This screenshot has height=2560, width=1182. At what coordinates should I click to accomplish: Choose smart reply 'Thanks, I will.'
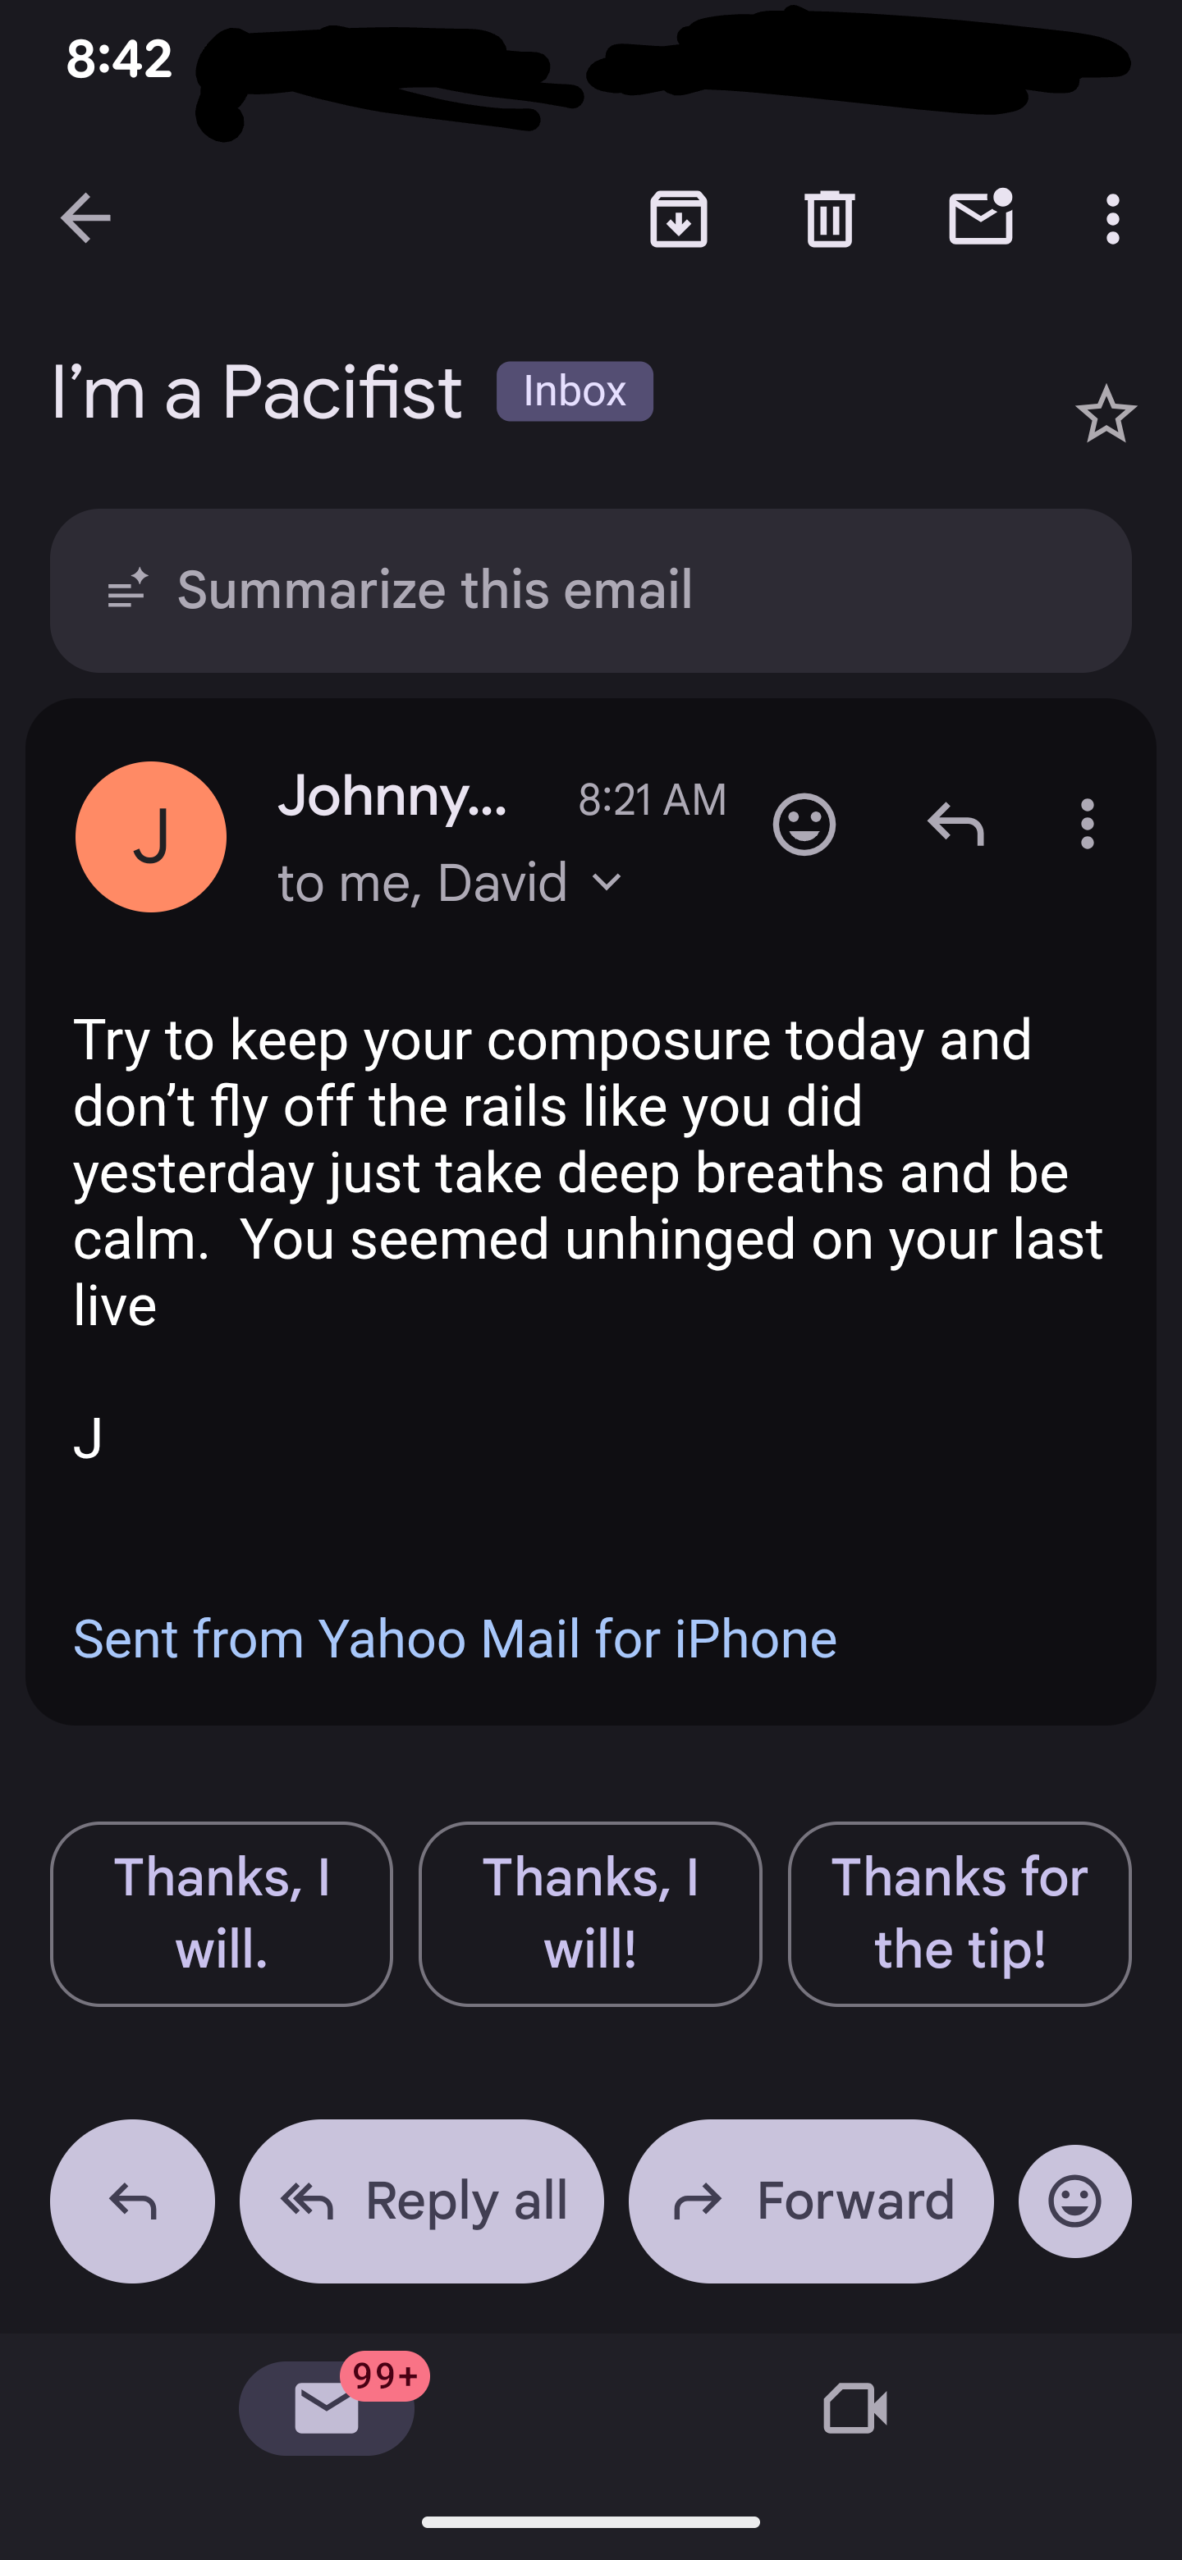click(221, 1913)
